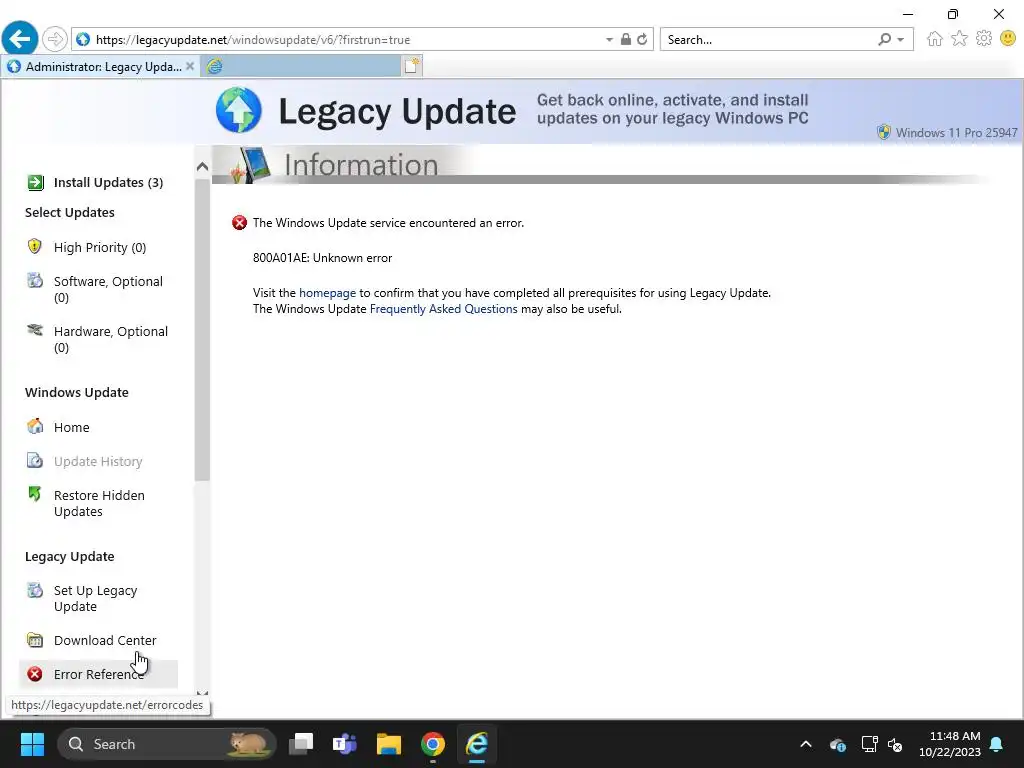Open Google Chrome from taskbar
The image size is (1024, 768).
pyautogui.click(x=432, y=744)
